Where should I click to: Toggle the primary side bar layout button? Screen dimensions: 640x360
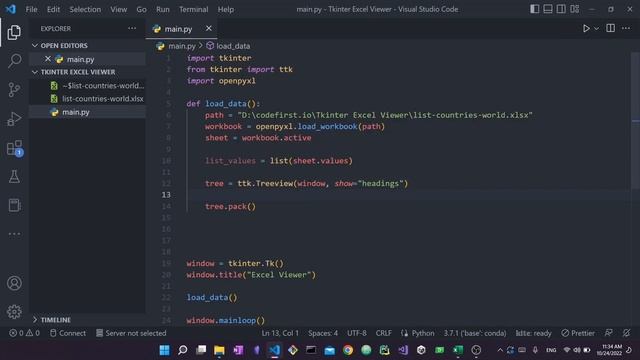[x=534, y=9]
